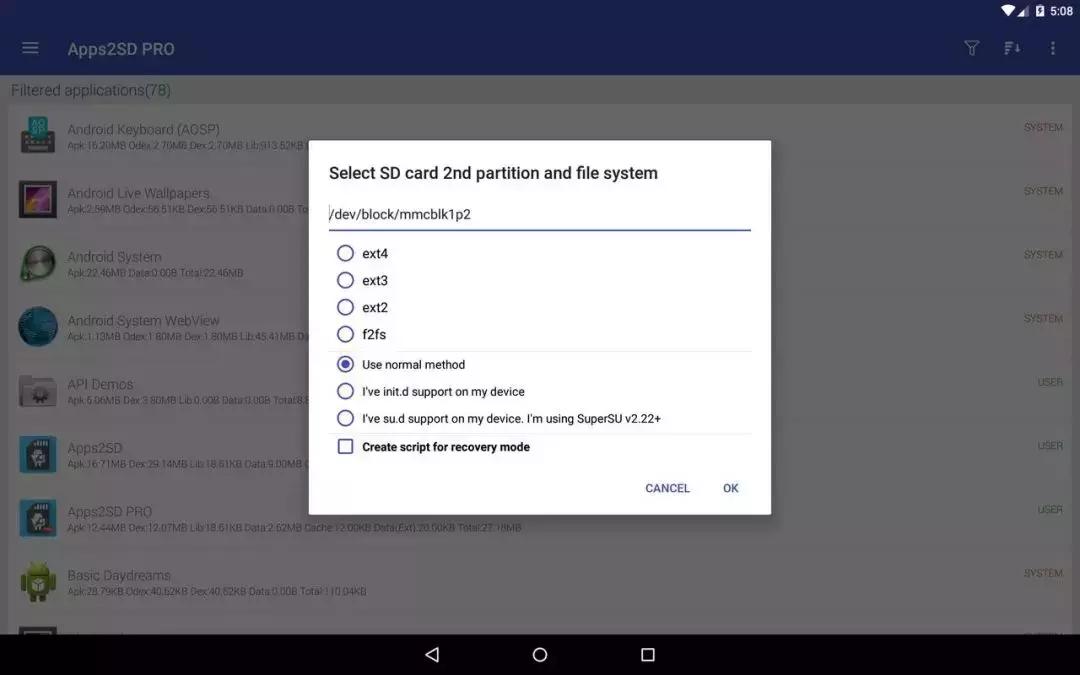Tap the recent apps square button
Viewport: 1080px width, 675px height.
click(x=647, y=654)
